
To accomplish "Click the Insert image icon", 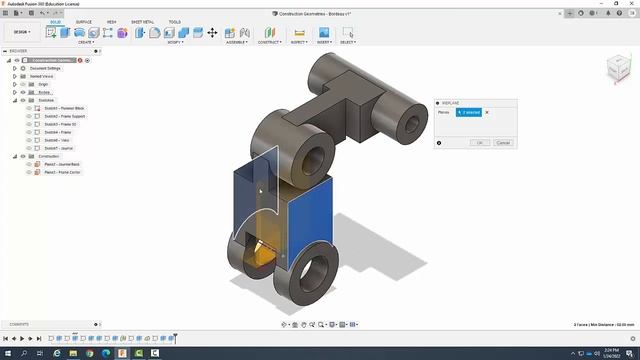I will [x=324, y=33].
